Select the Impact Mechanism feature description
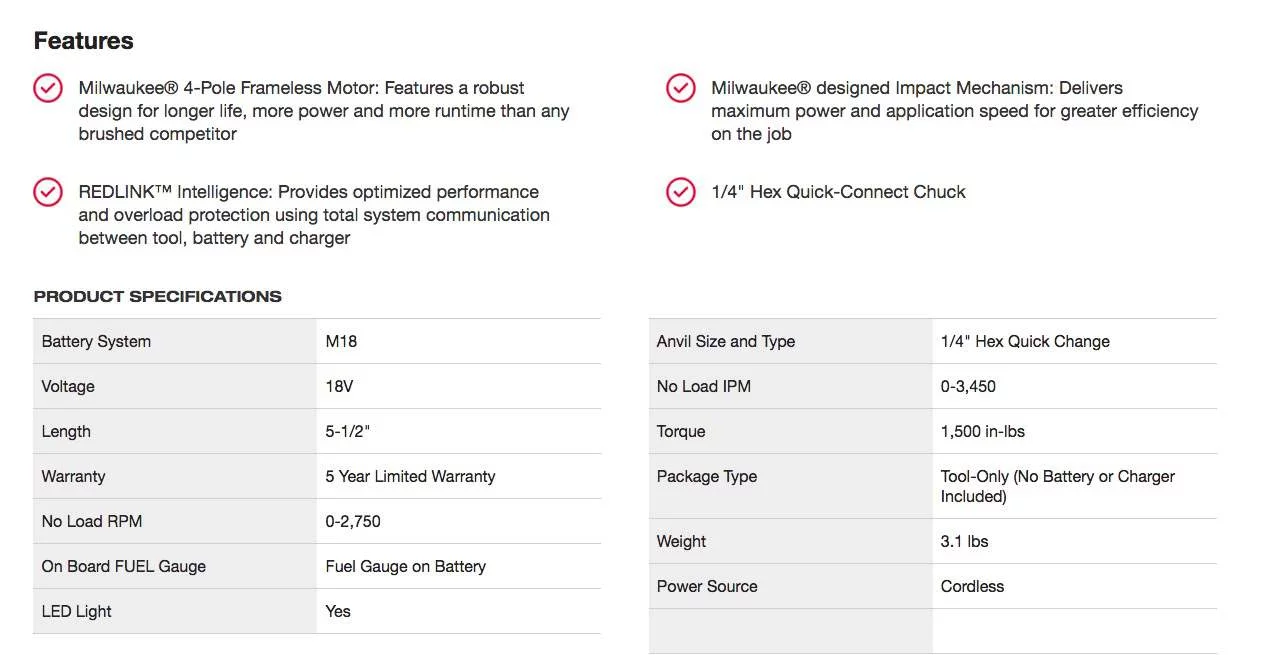The image size is (1283, 655). coord(955,111)
